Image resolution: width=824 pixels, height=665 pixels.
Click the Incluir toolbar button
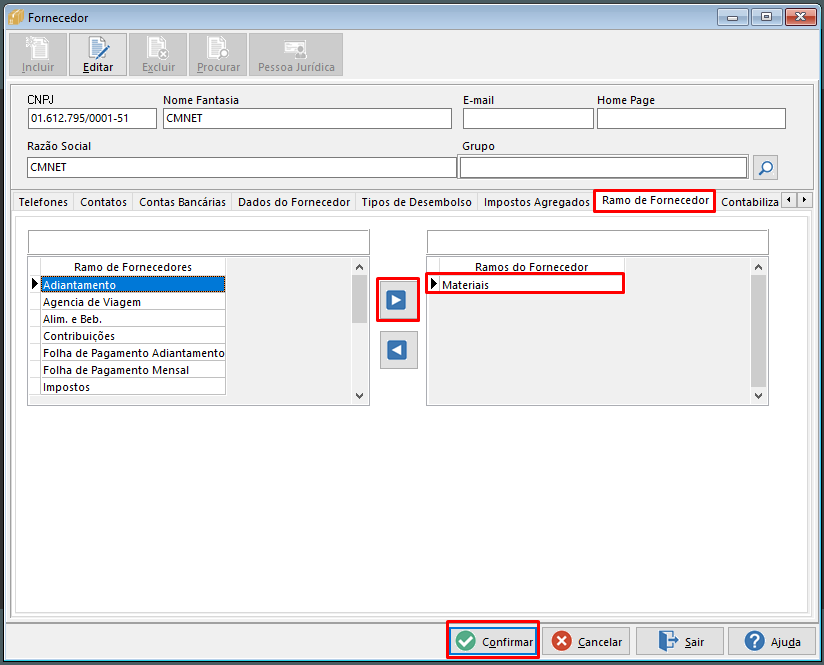(38, 55)
